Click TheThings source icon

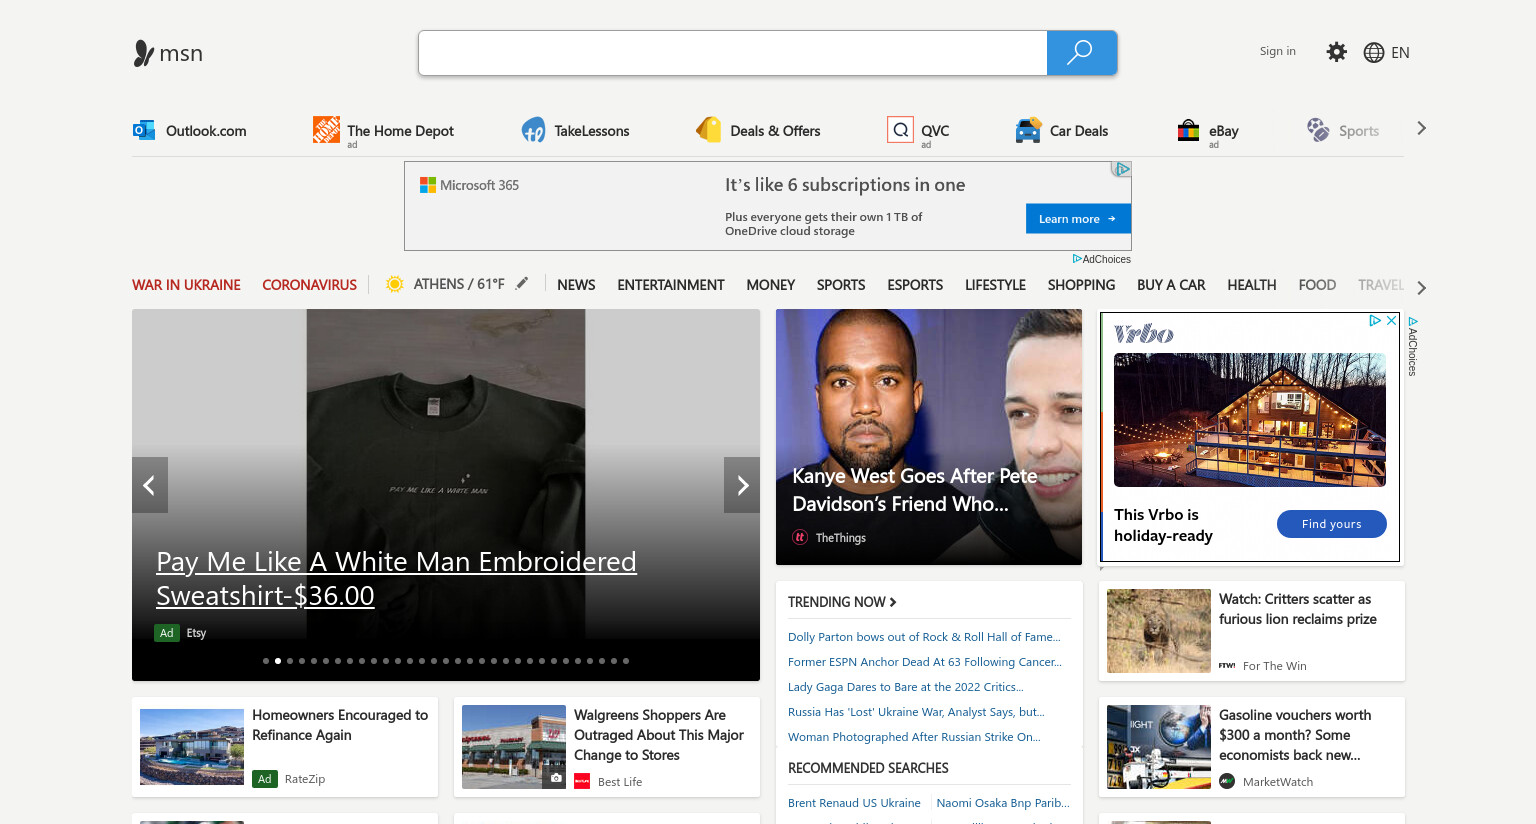coord(800,537)
